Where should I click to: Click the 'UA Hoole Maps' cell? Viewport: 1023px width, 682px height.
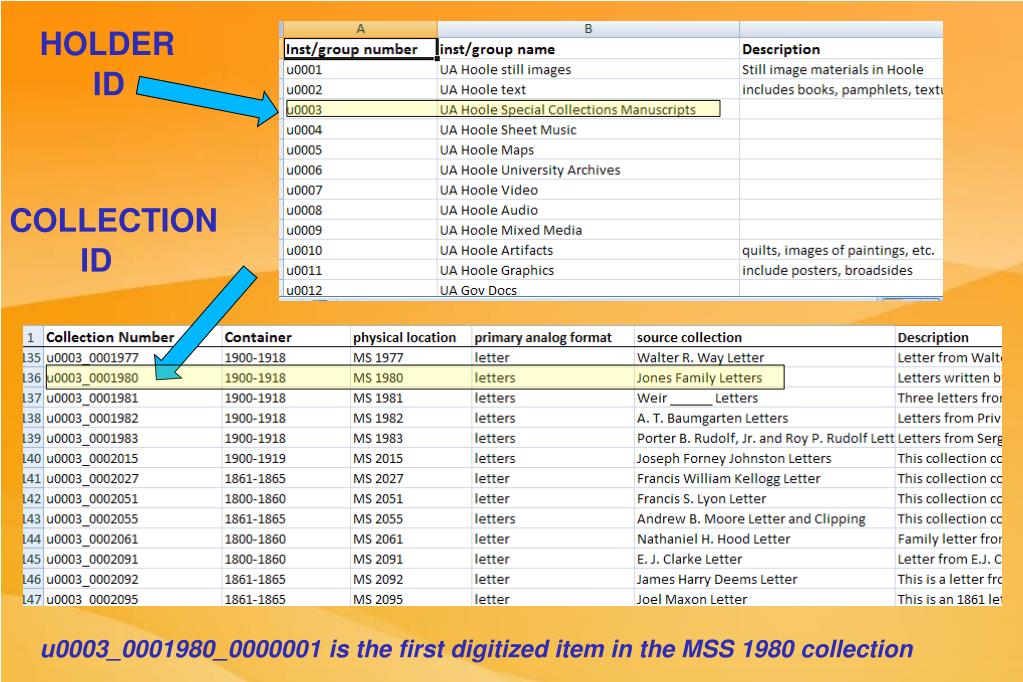(x=588, y=150)
